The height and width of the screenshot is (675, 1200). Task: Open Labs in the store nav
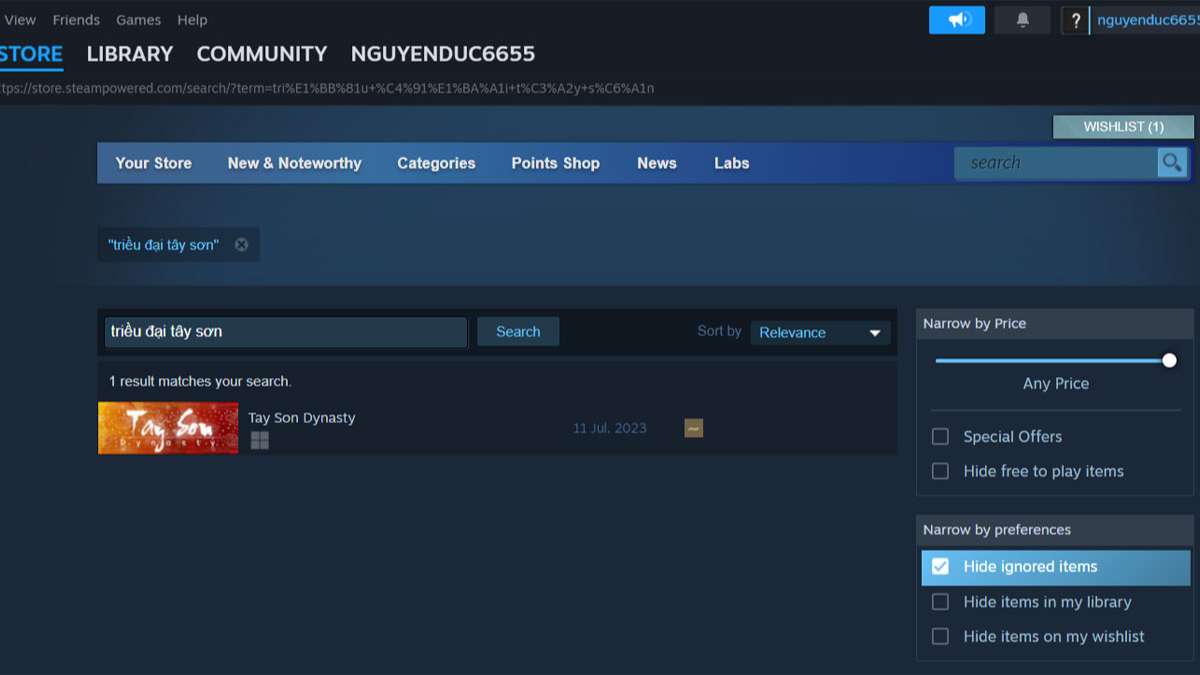pos(731,163)
